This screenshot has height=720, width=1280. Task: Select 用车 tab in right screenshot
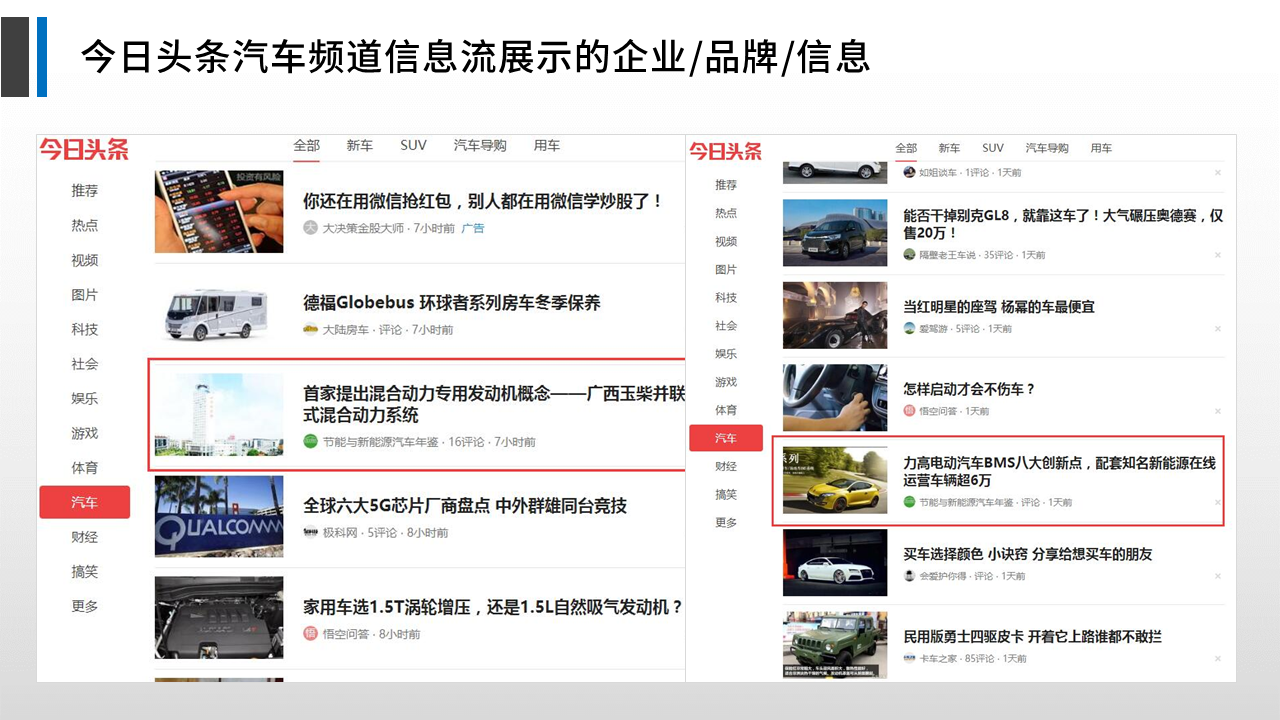tap(1101, 148)
